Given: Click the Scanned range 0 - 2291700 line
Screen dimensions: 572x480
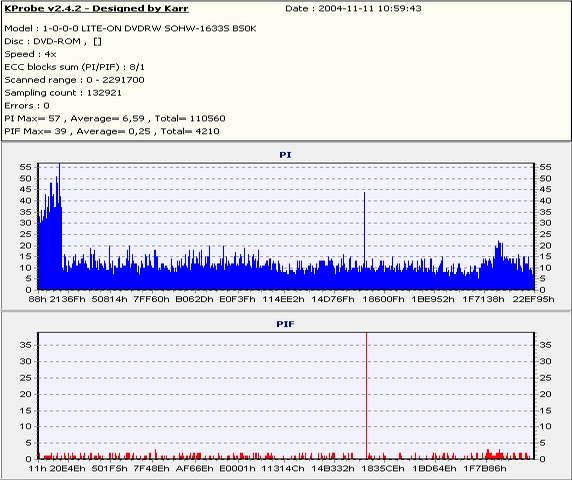Looking at the screenshot, I should tap(74, 80).
